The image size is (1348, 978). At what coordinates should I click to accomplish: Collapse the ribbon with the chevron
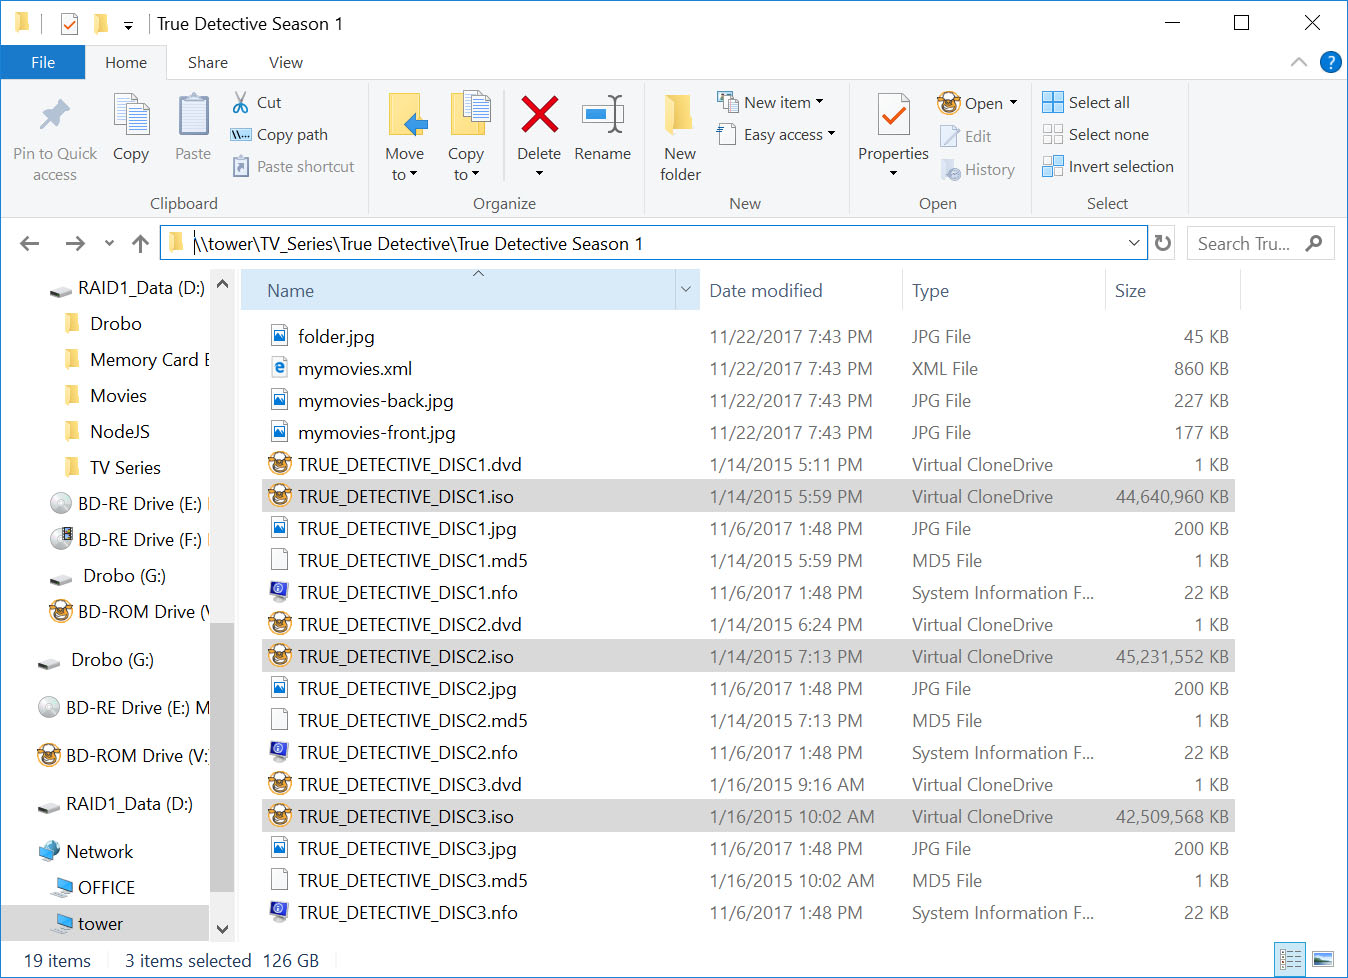(x=1299, y=62)
